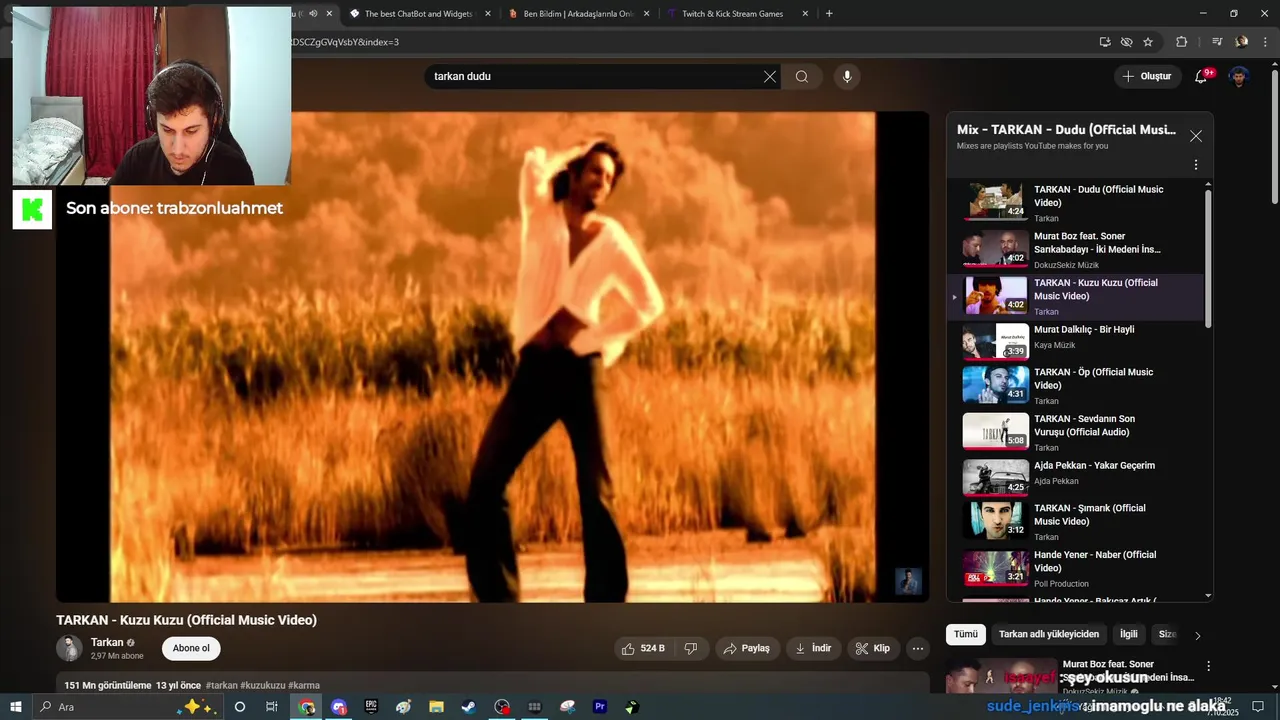Click the video watermark thumbnail in the player corner
The image size is (1280, 720).
tap(908, 582)
